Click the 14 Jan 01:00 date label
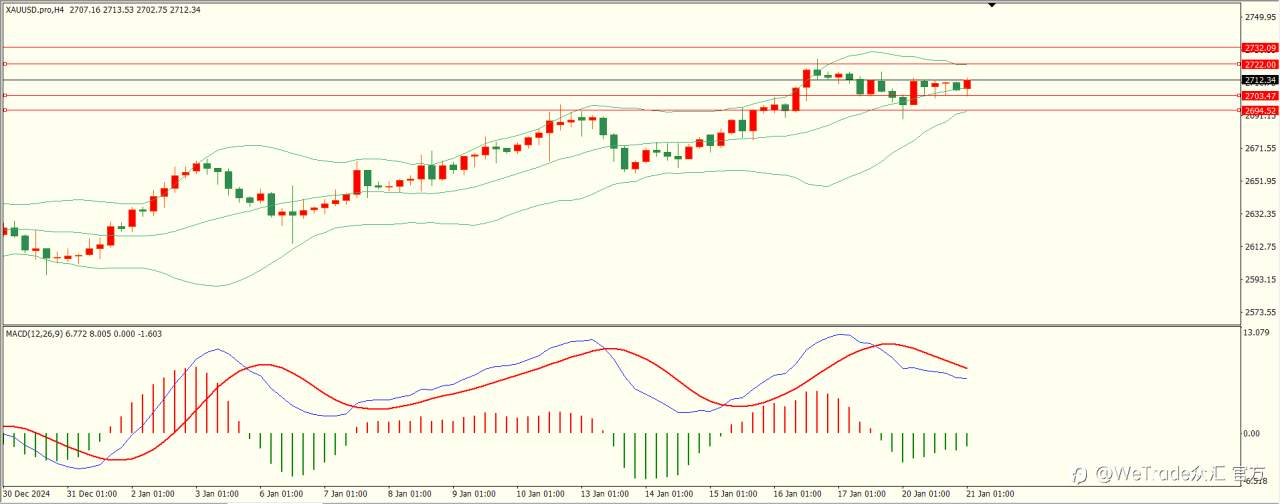The width and height of the screenshot is (1280, 504). tap(667, 494)
